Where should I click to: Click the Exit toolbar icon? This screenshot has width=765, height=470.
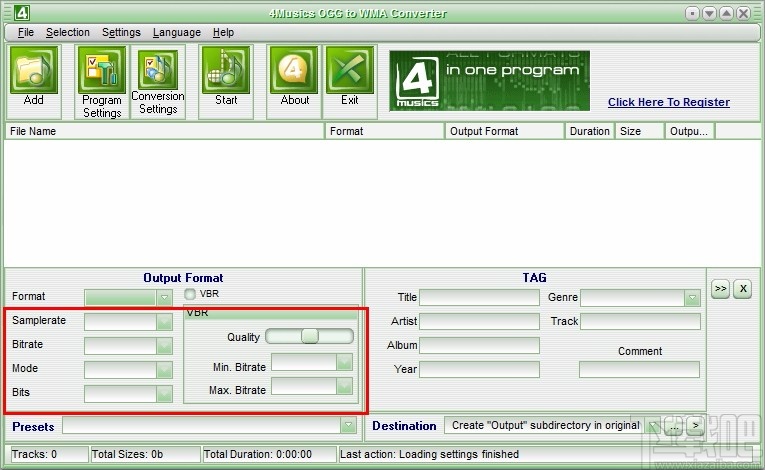pyautogui.click(x=350, y=70)
